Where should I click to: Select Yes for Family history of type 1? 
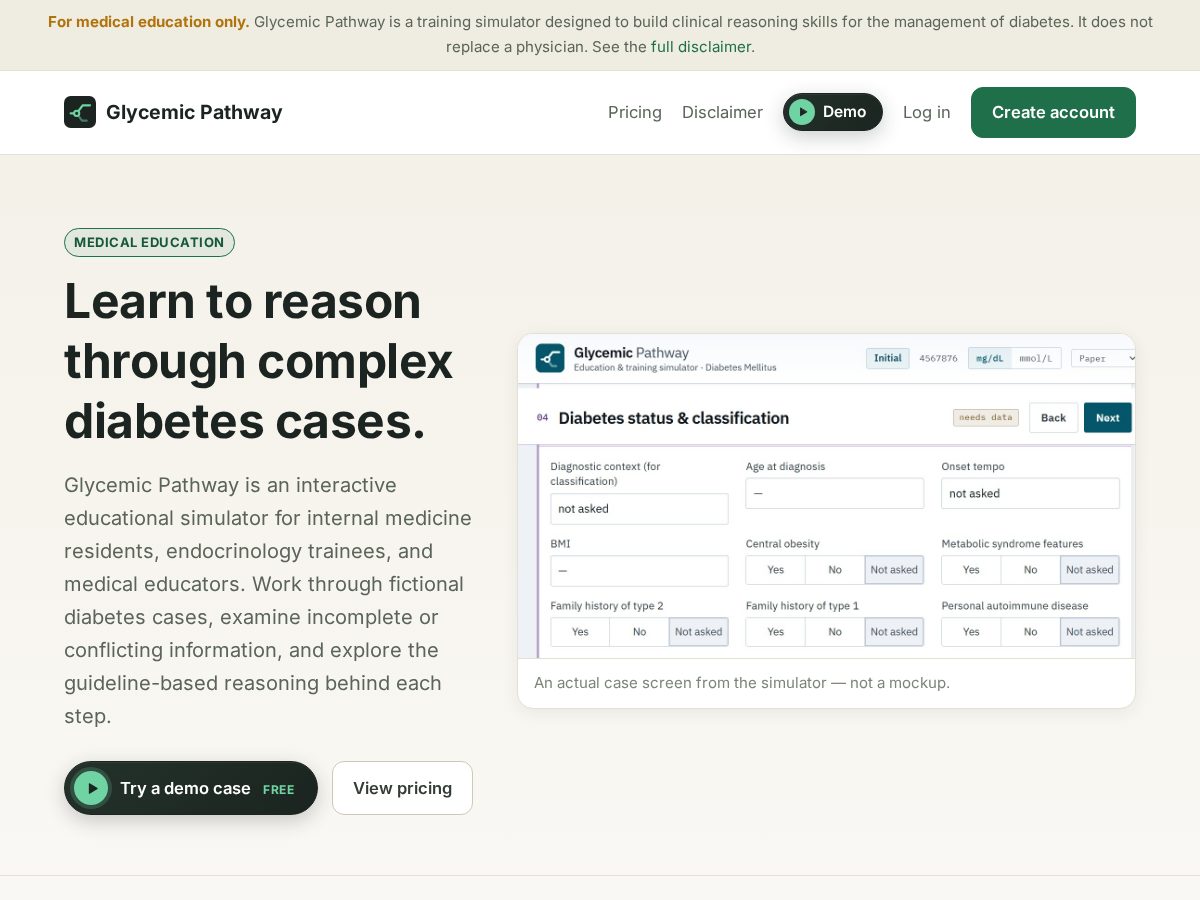(775, 632)
